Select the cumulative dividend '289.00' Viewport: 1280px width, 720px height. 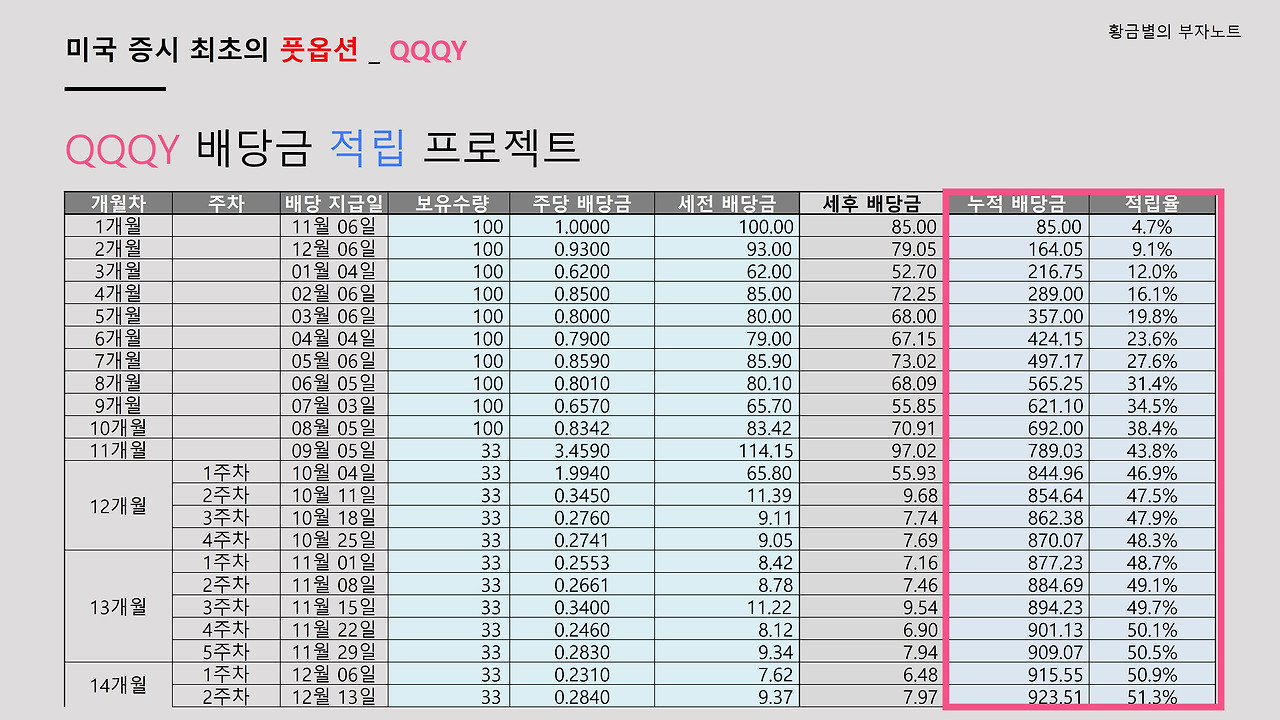click(1055, 294)
